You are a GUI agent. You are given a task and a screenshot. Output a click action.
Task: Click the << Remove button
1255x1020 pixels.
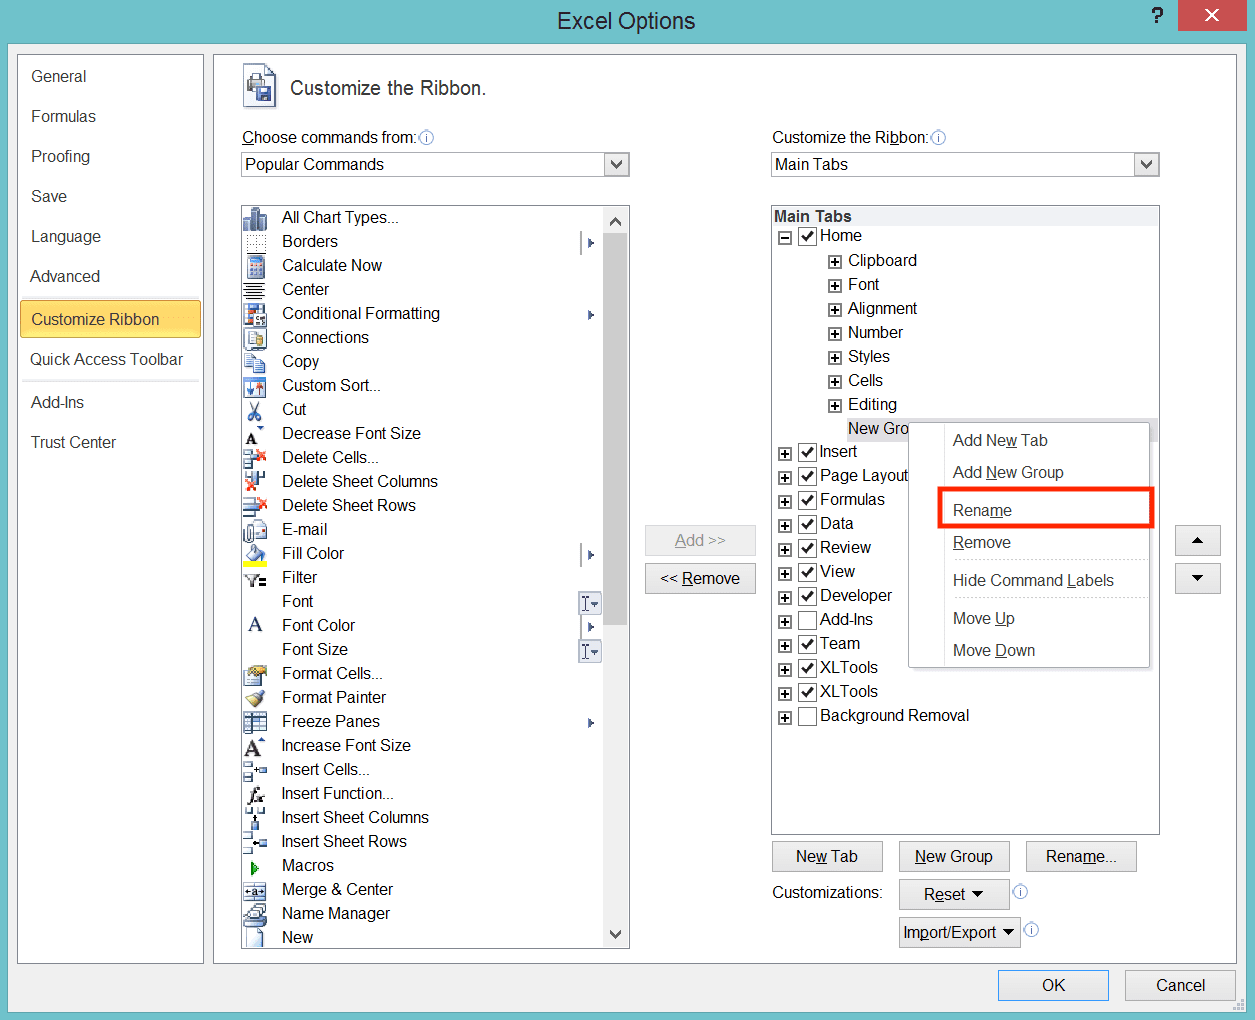700,578
